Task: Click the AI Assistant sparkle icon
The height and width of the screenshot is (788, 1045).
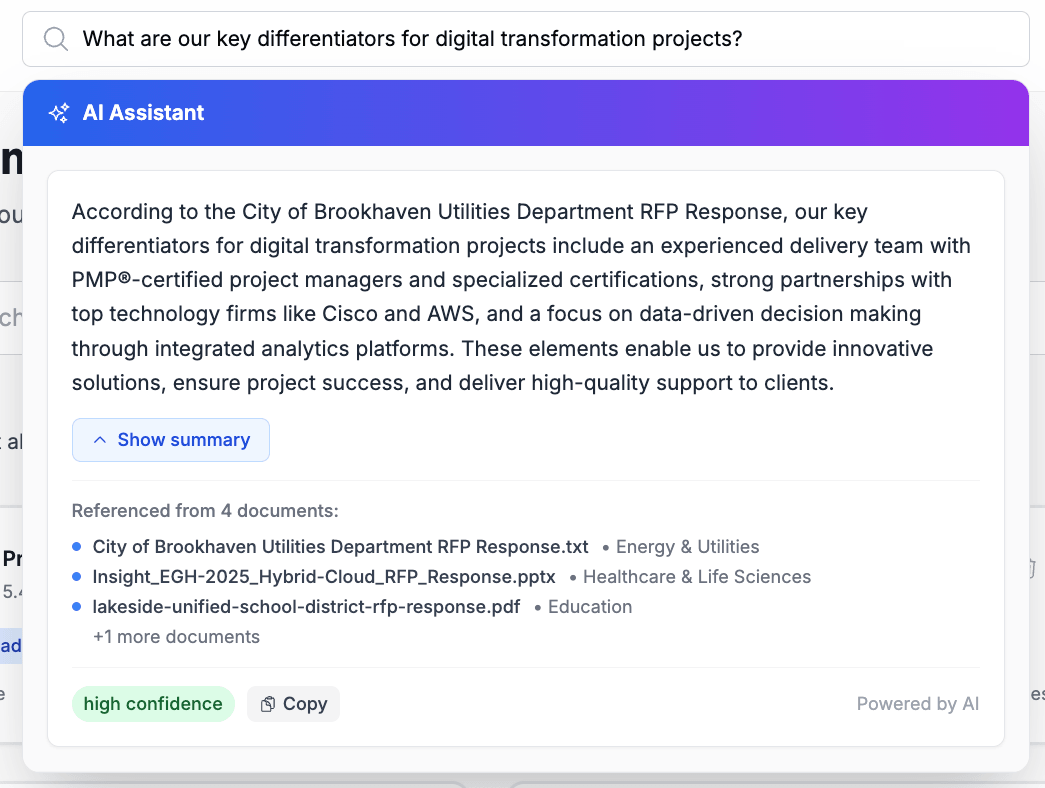Action: pos(59,112)
